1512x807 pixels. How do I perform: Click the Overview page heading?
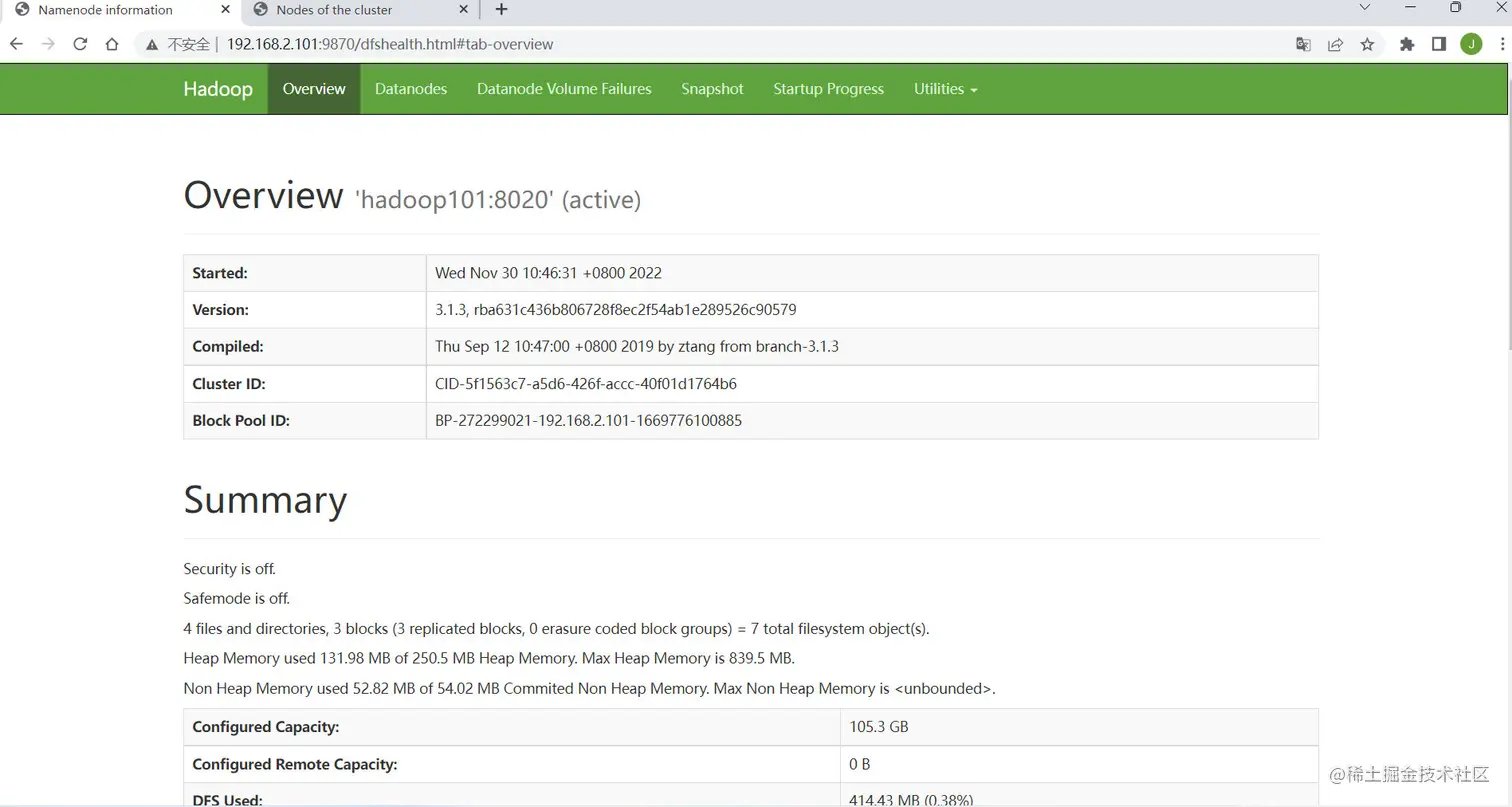[x=263, y=195]
